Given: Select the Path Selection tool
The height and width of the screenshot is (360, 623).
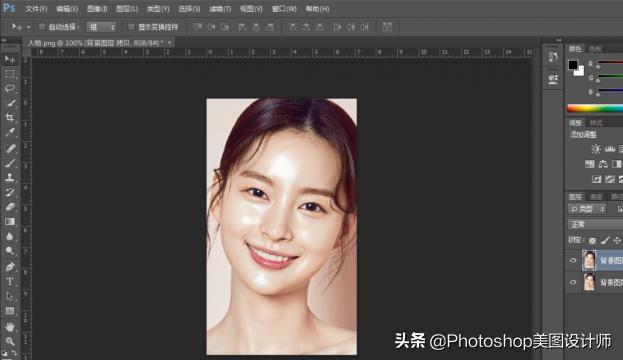Looking at the screenshot, I should [x=10, y=296].
